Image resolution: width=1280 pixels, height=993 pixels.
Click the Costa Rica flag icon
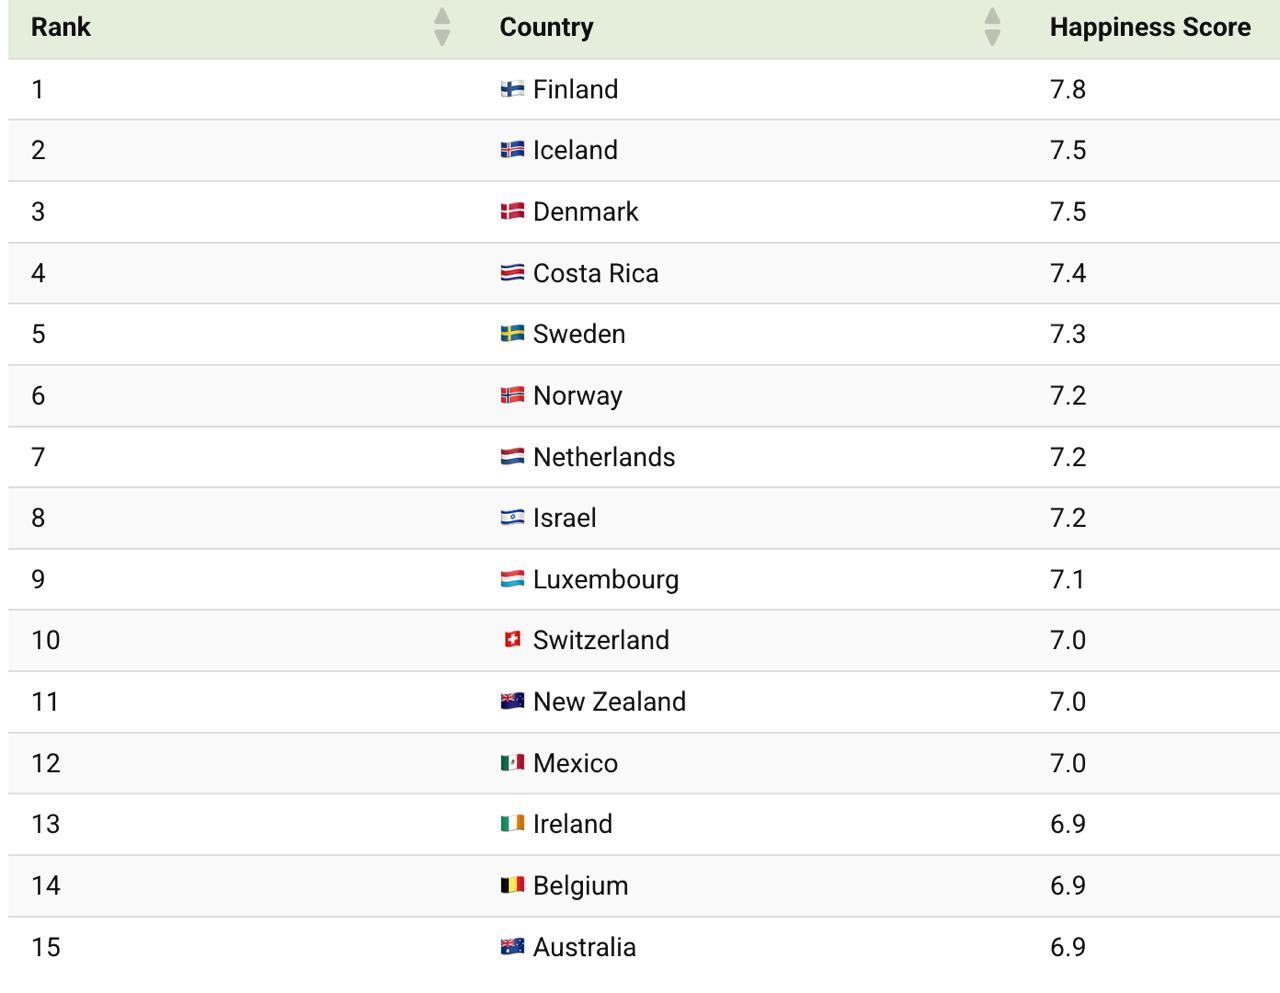click(512, 273)
